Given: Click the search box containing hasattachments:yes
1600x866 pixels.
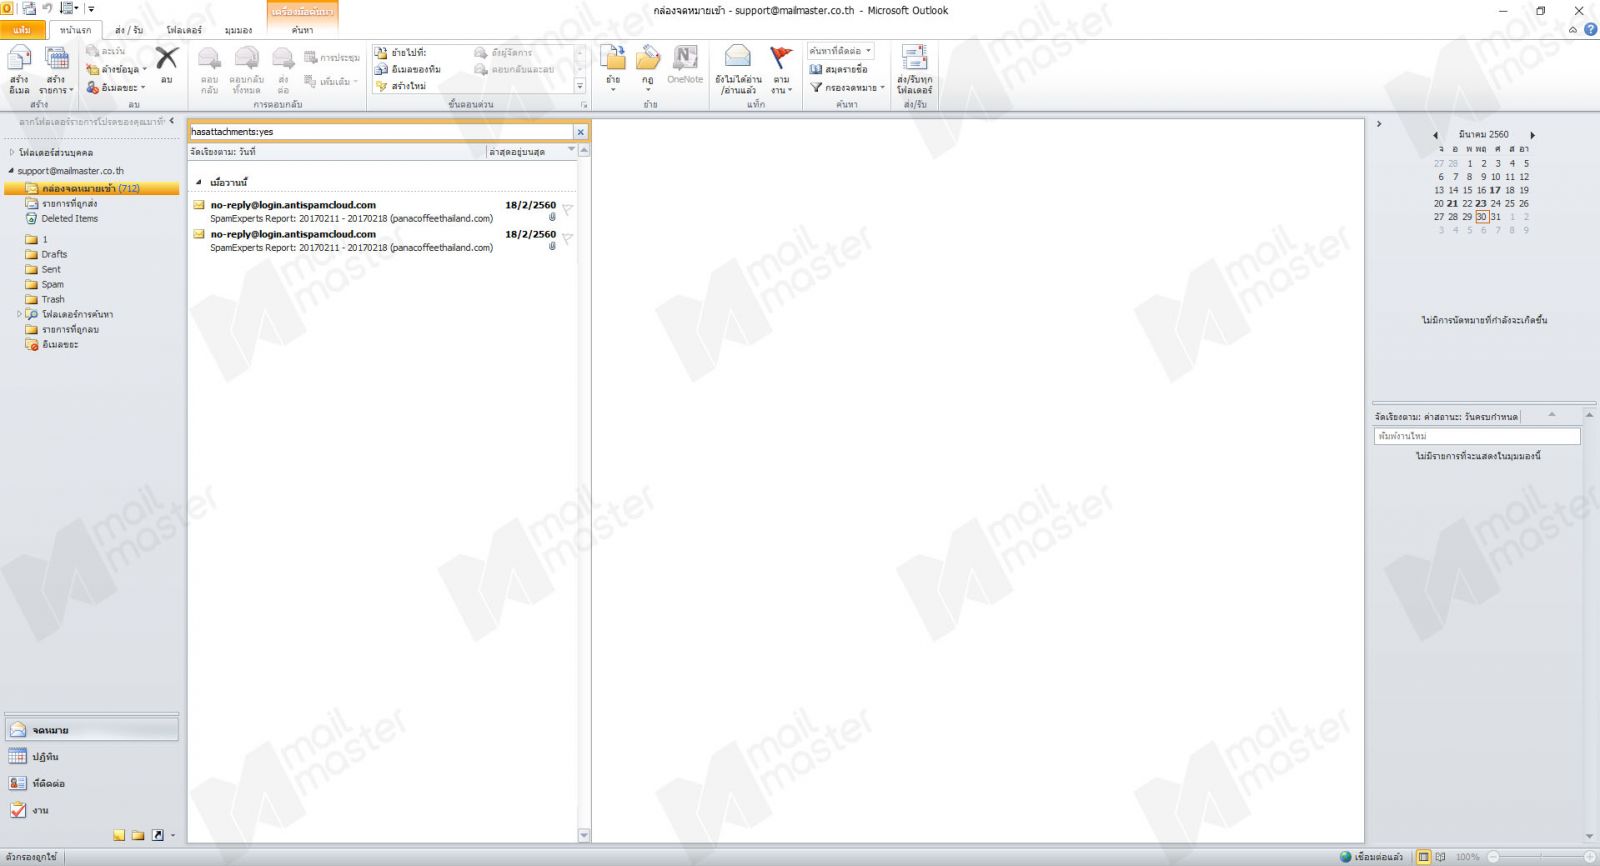Looking at the screenshot, I should coord(381,132).
